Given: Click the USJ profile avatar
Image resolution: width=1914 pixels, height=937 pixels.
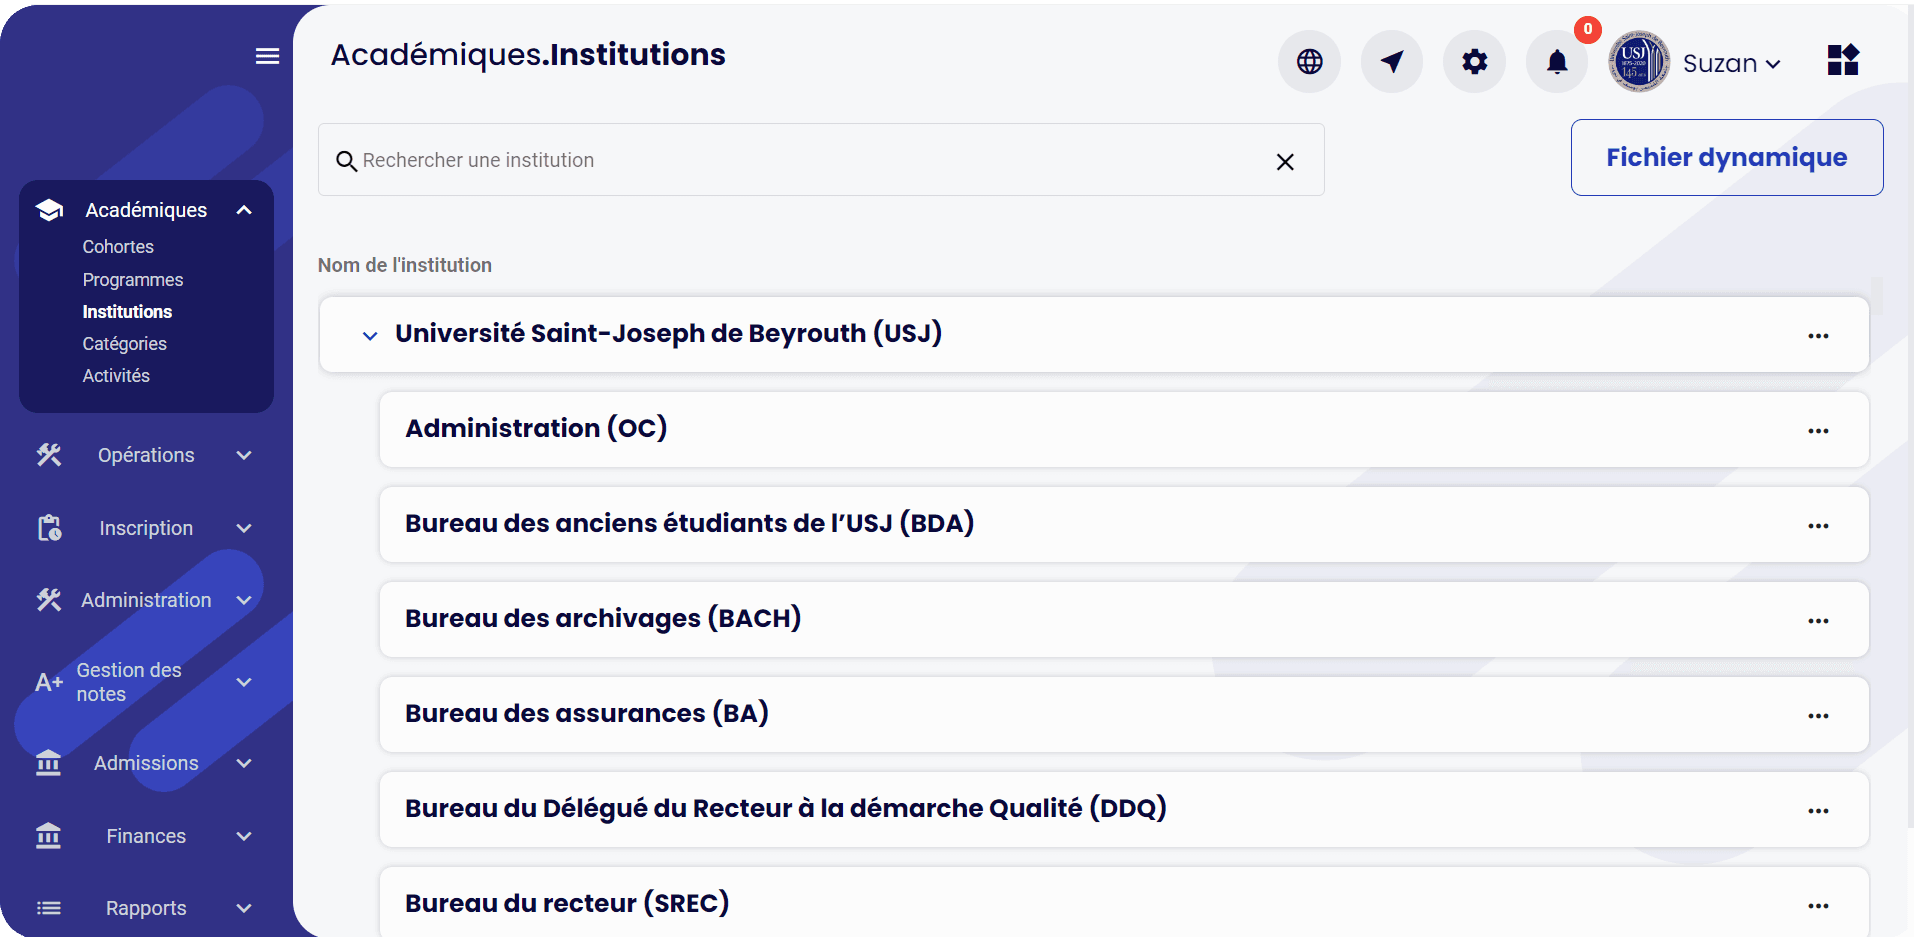Looking at the screenshot, I should pos(1638,62).
